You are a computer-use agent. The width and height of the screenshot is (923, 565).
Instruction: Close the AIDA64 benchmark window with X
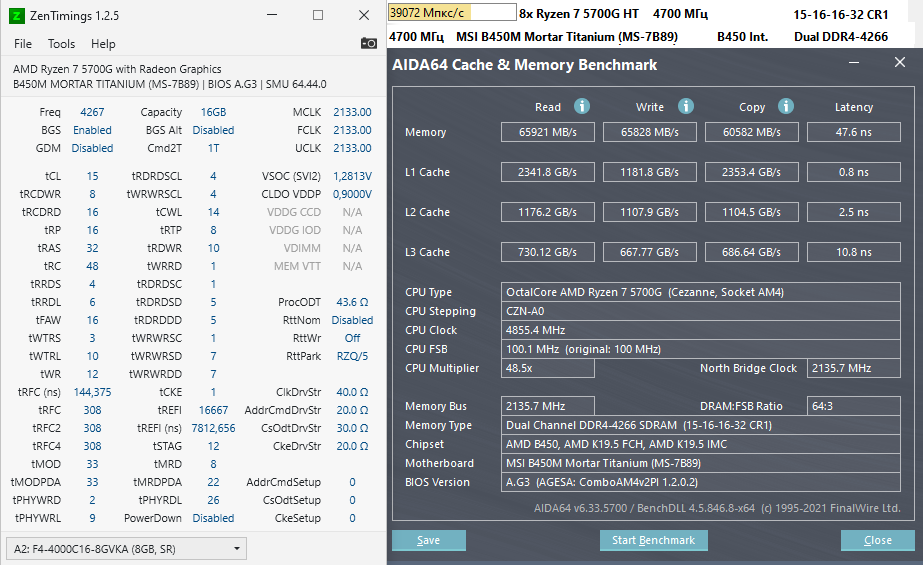(900, 62)
